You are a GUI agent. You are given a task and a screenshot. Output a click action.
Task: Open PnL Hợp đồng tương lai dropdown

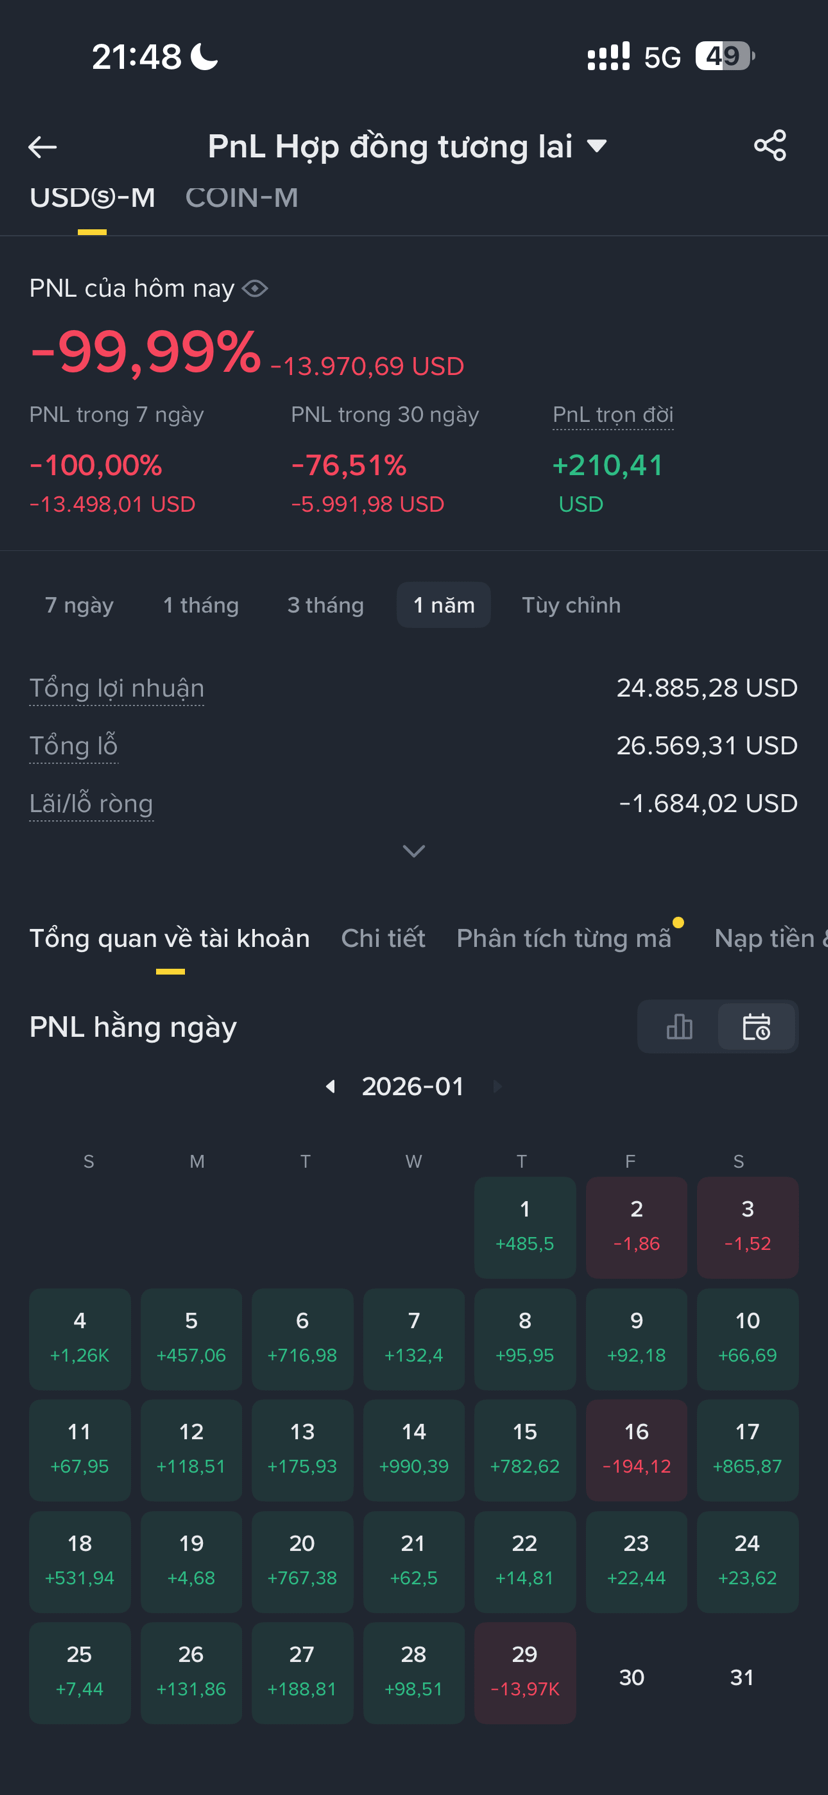407,146
